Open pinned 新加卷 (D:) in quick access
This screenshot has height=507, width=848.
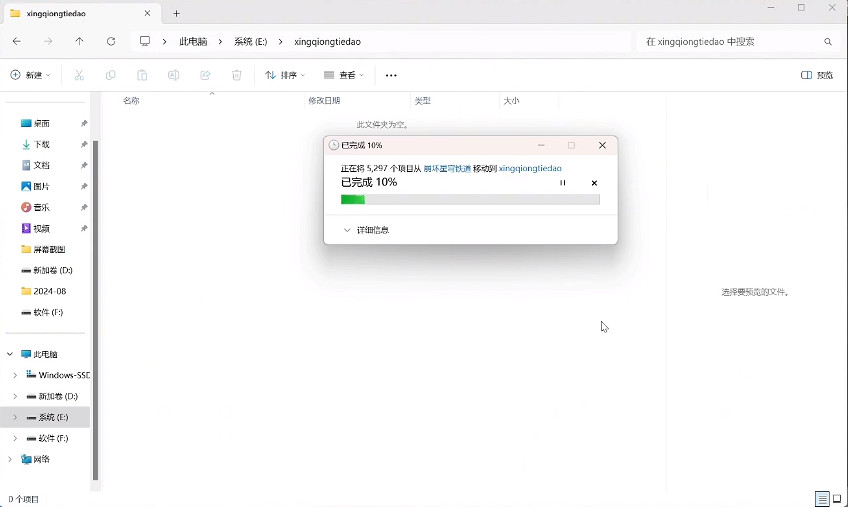click(49, 270)
